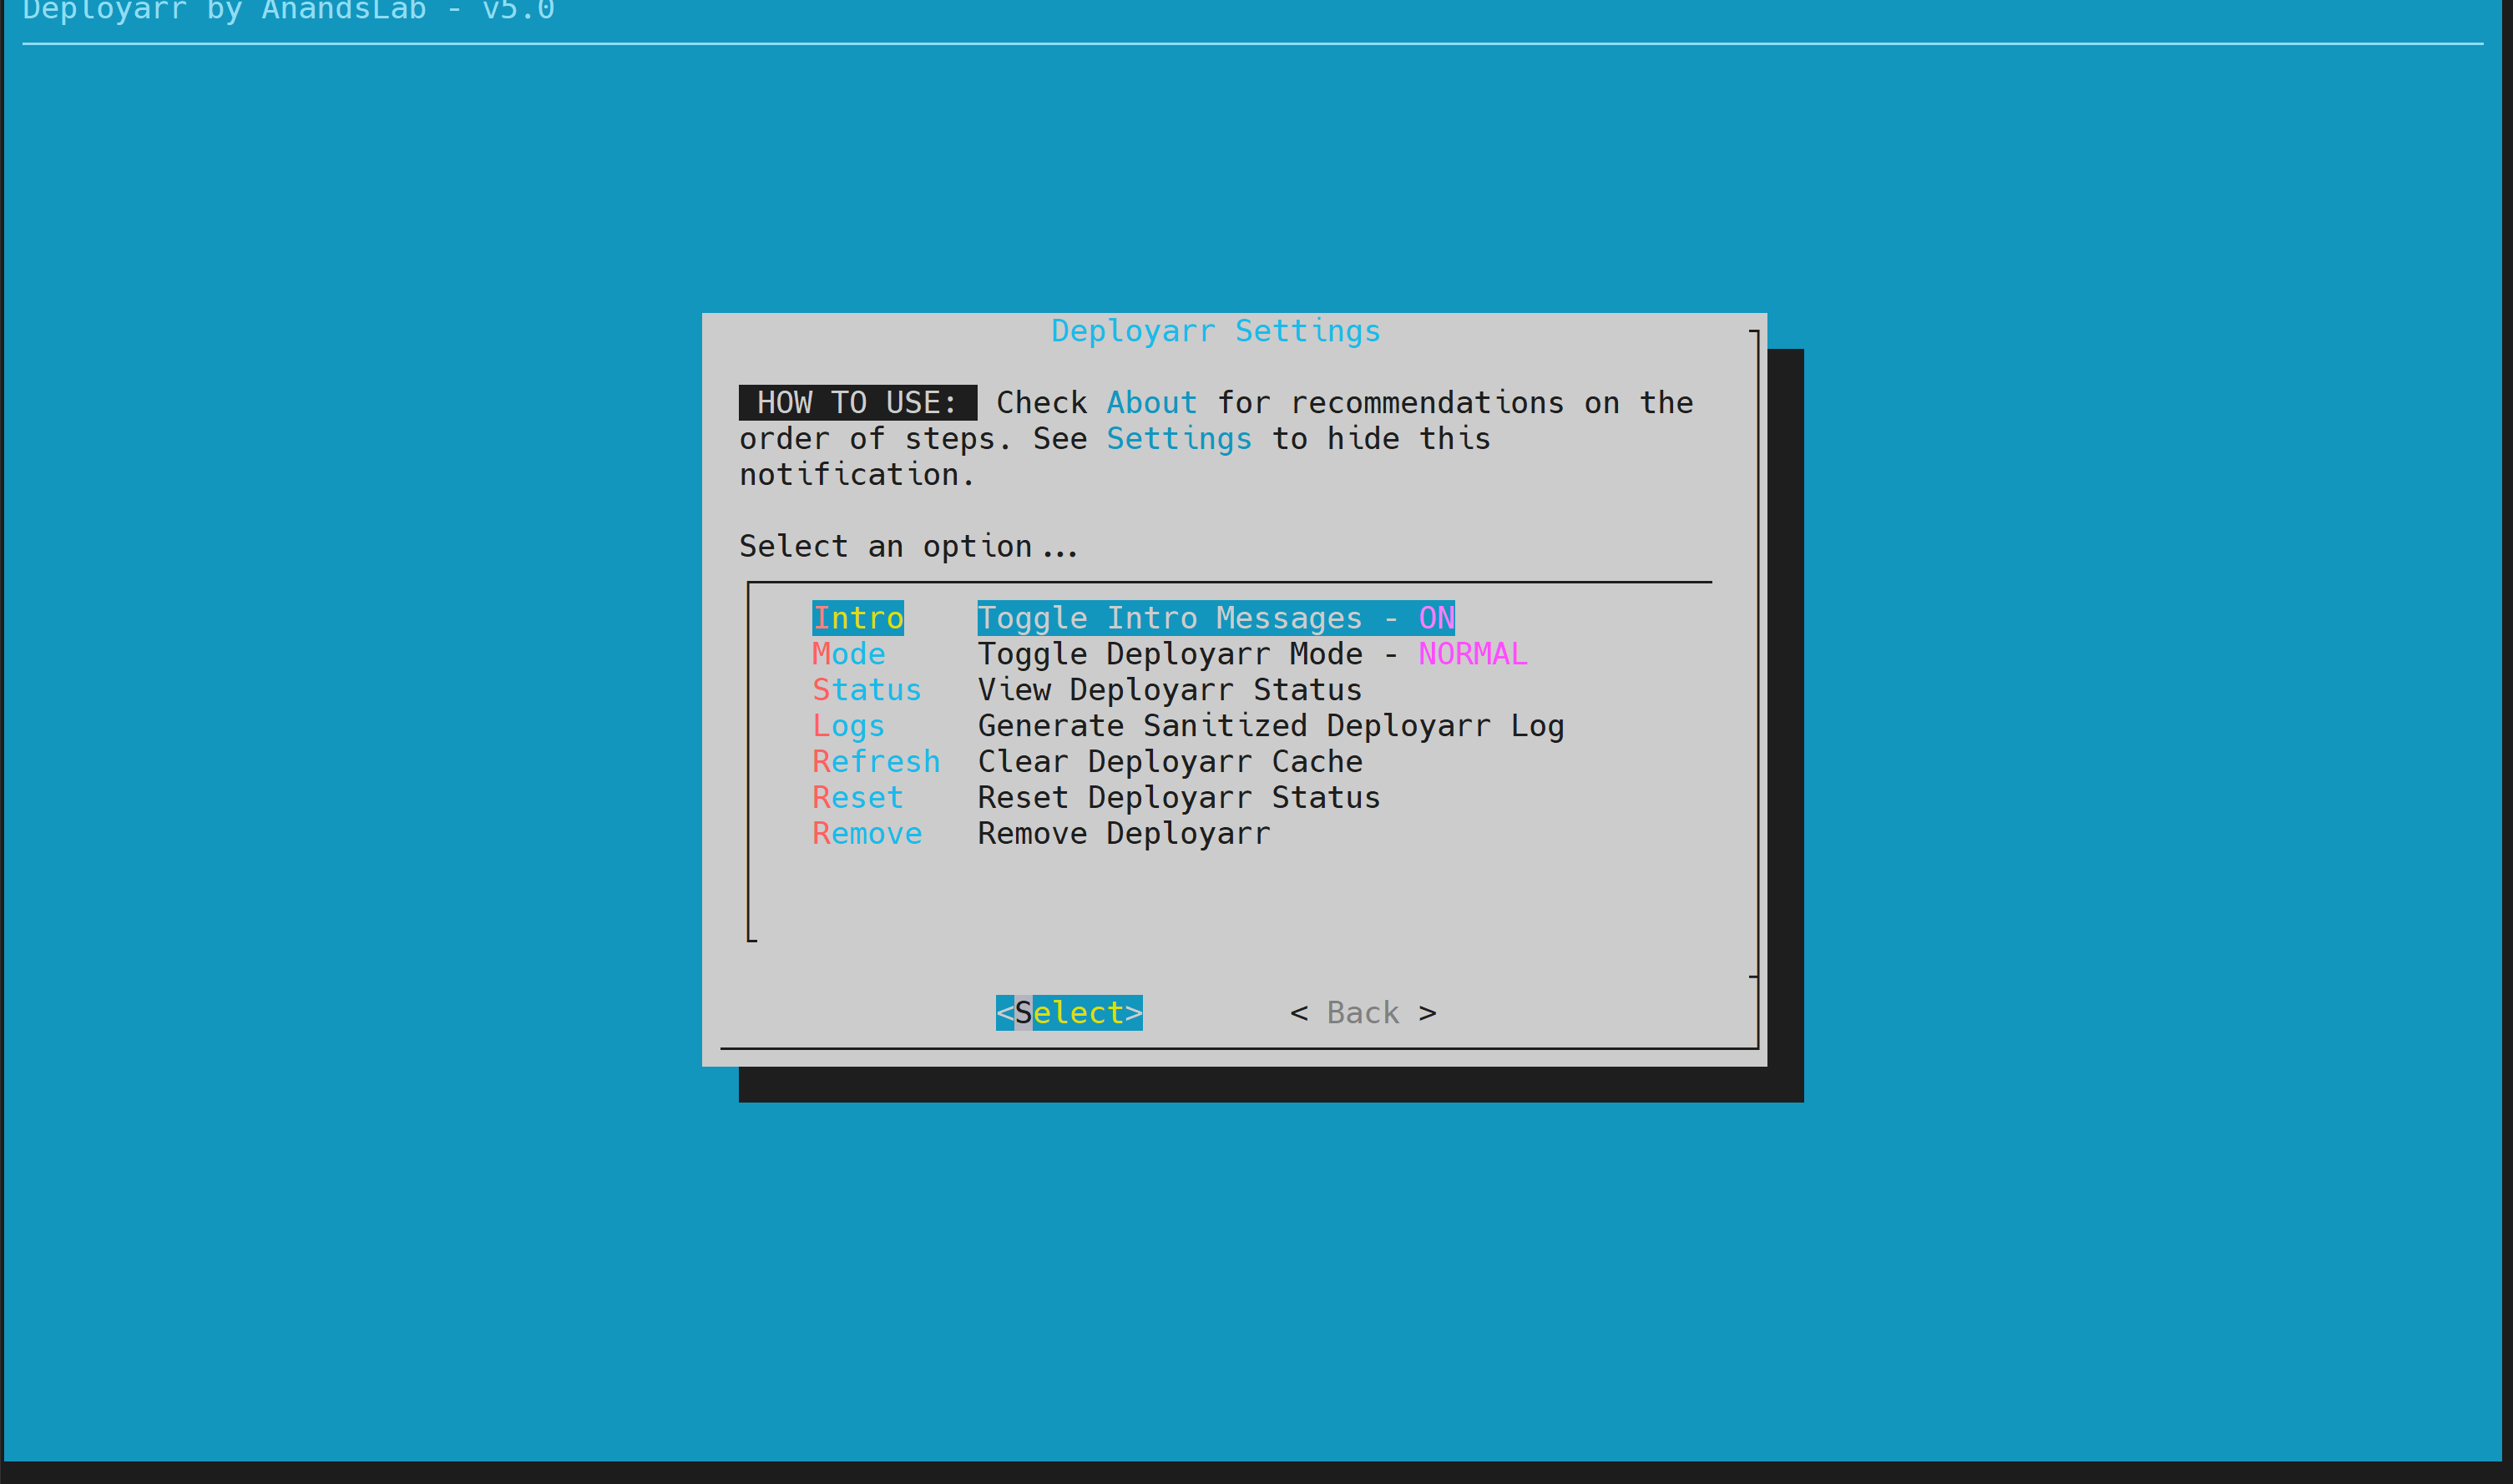Select the Mode menu tag
The height and width of the screenshot is (1484, 2513).
coord(848,654)
